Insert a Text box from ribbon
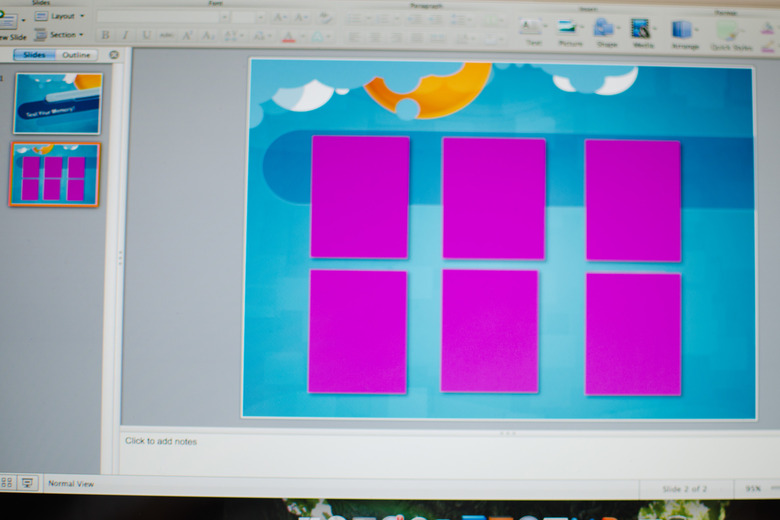This screenshot has width=780, height=520. pyautogui.click(x=531, y=29)
